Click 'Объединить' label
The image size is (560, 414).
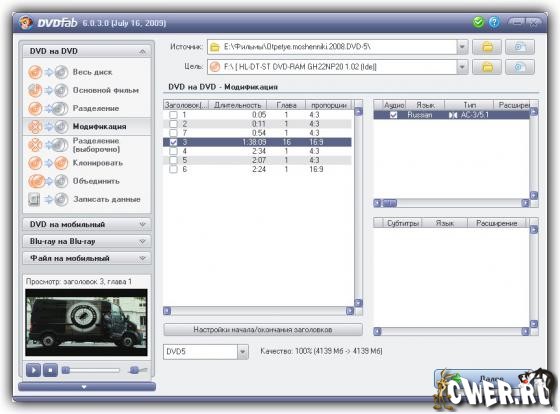(96, 181)
